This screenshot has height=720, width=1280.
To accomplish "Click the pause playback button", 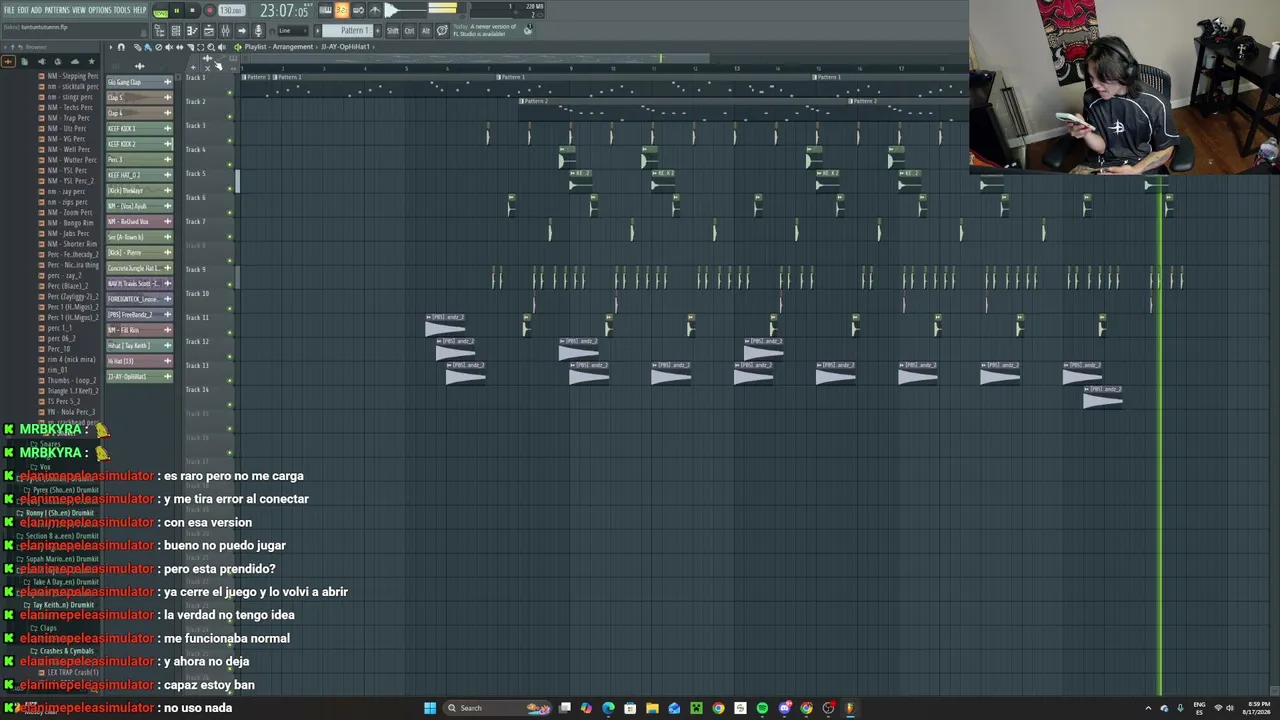I will (177, 11).
